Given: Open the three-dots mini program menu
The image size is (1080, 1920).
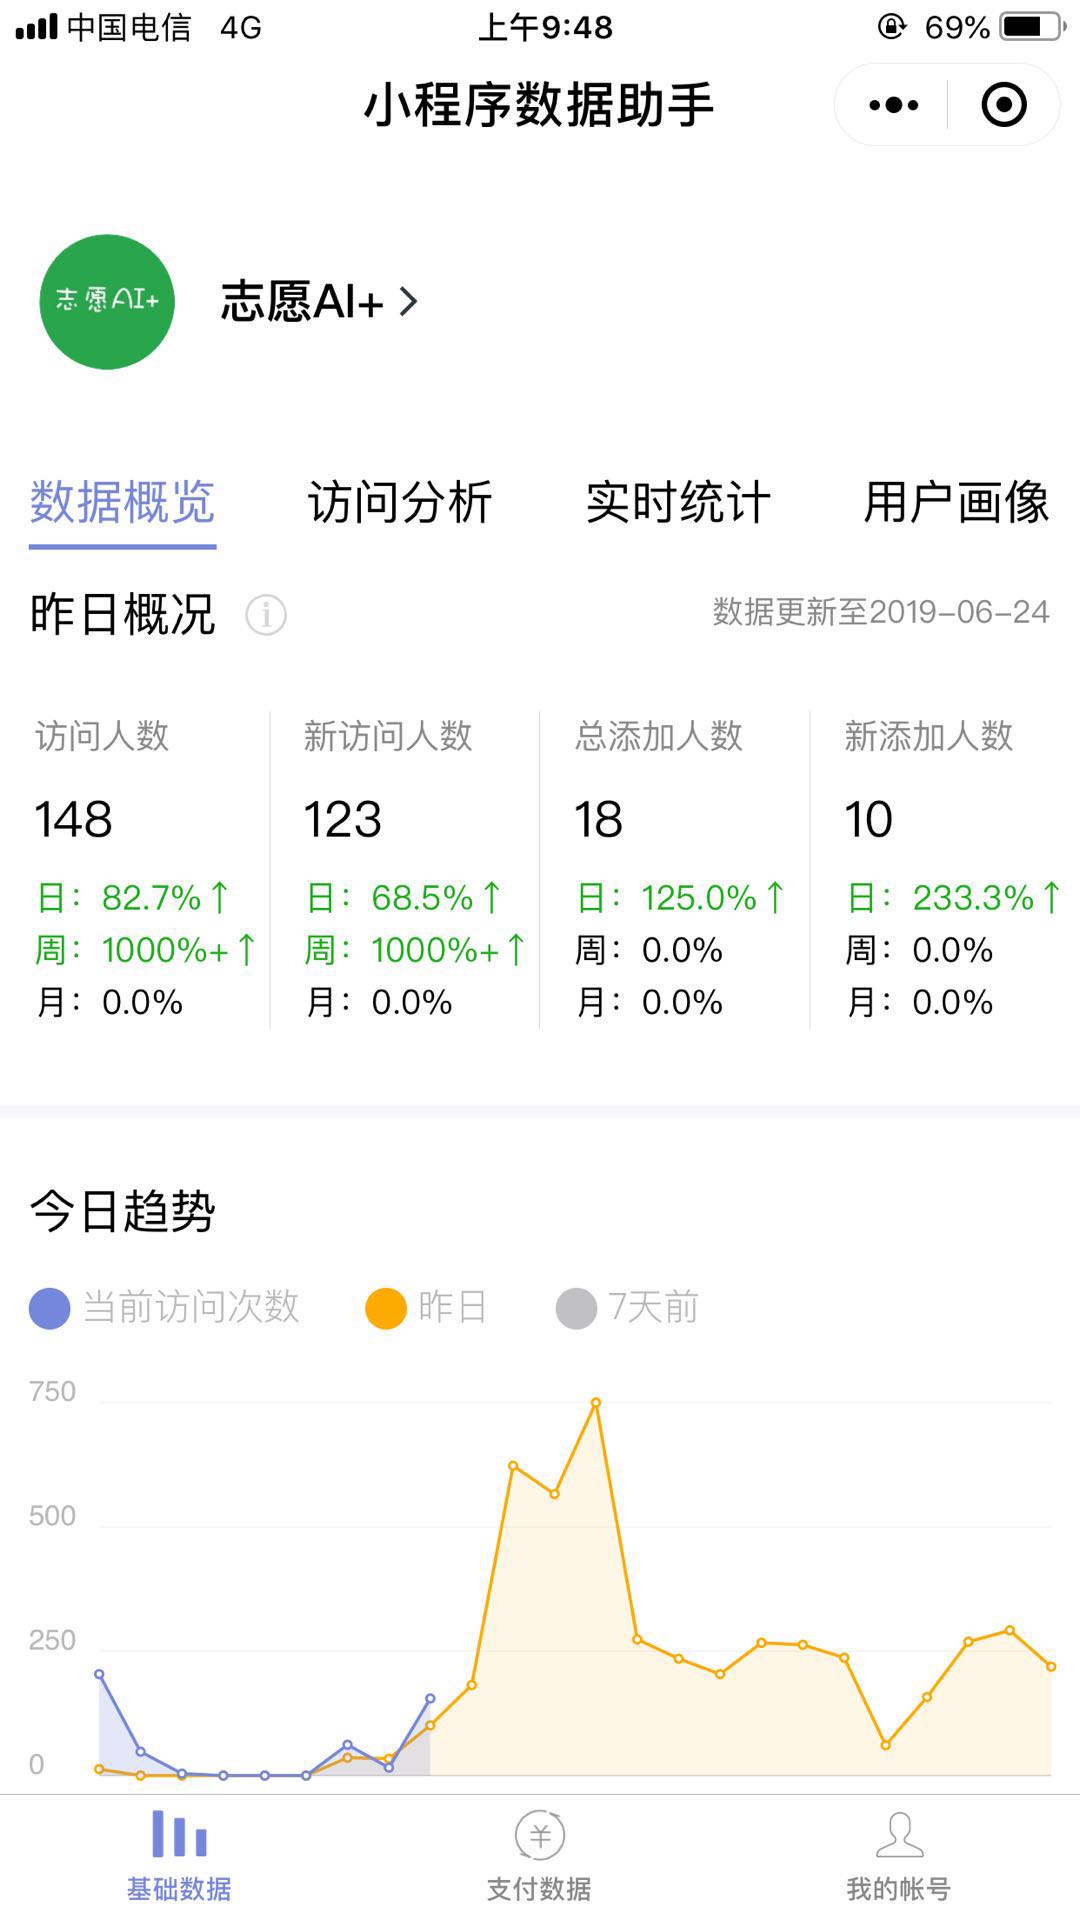Looking at the screenshot, I should [x=893, y=105].
